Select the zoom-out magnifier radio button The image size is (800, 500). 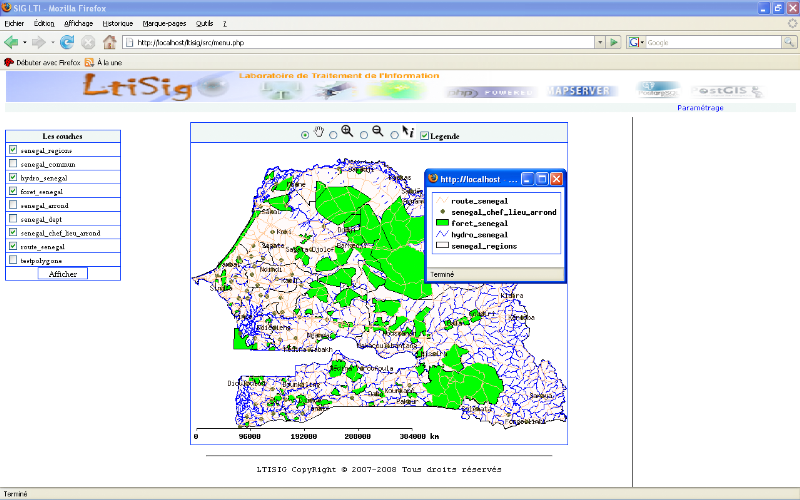click(x=364, y=135)
